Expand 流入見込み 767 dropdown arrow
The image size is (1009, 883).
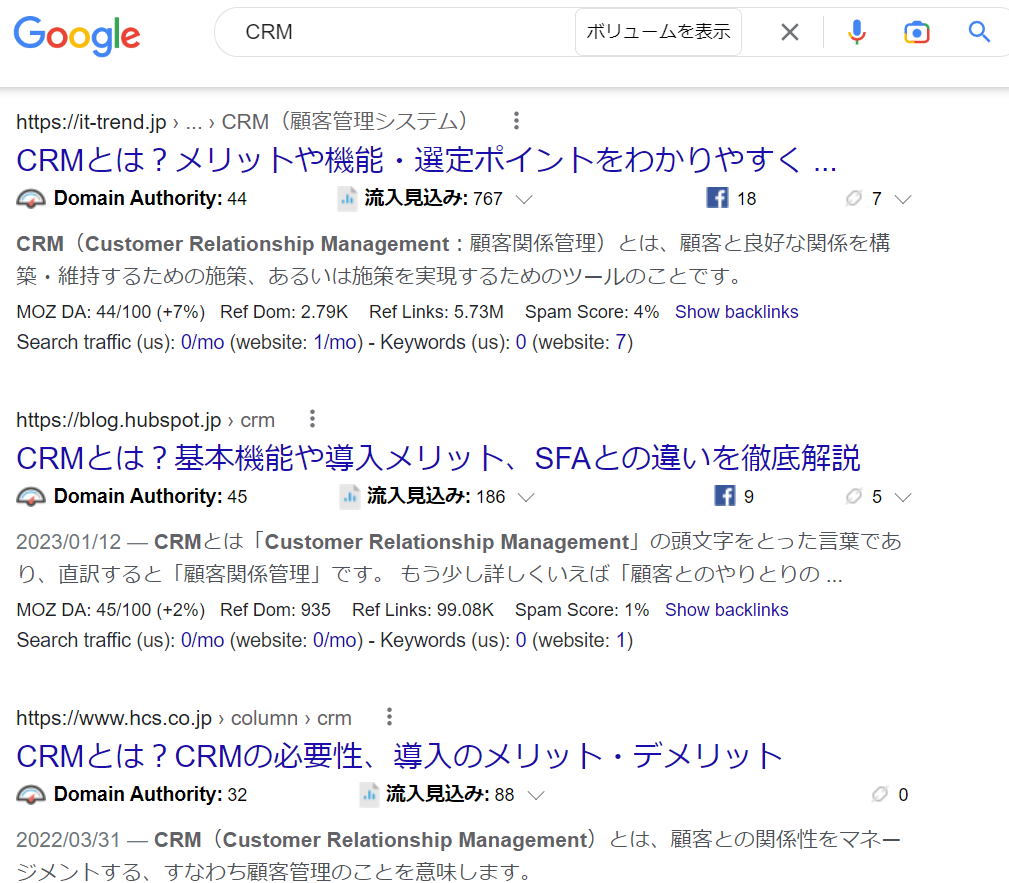coord(523,199)
